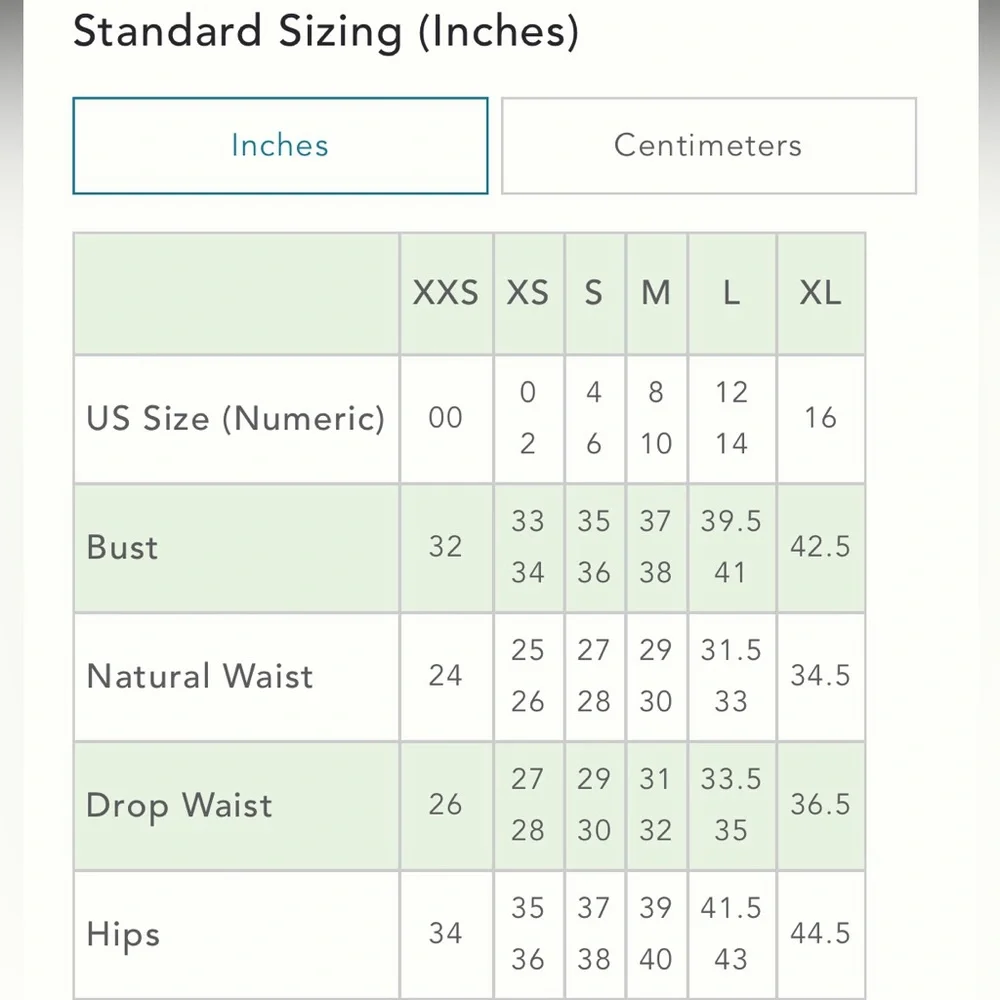Switch to the Inches tab
Screen dimensions: 1000x1000
[x=280, y=145]
